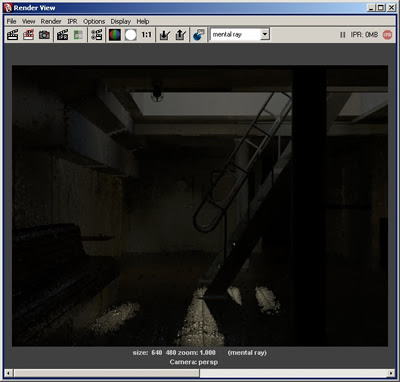Click the Remove Image up-arrow icon
The width and height of the screenshot is (400, 382).
[181, 35]
